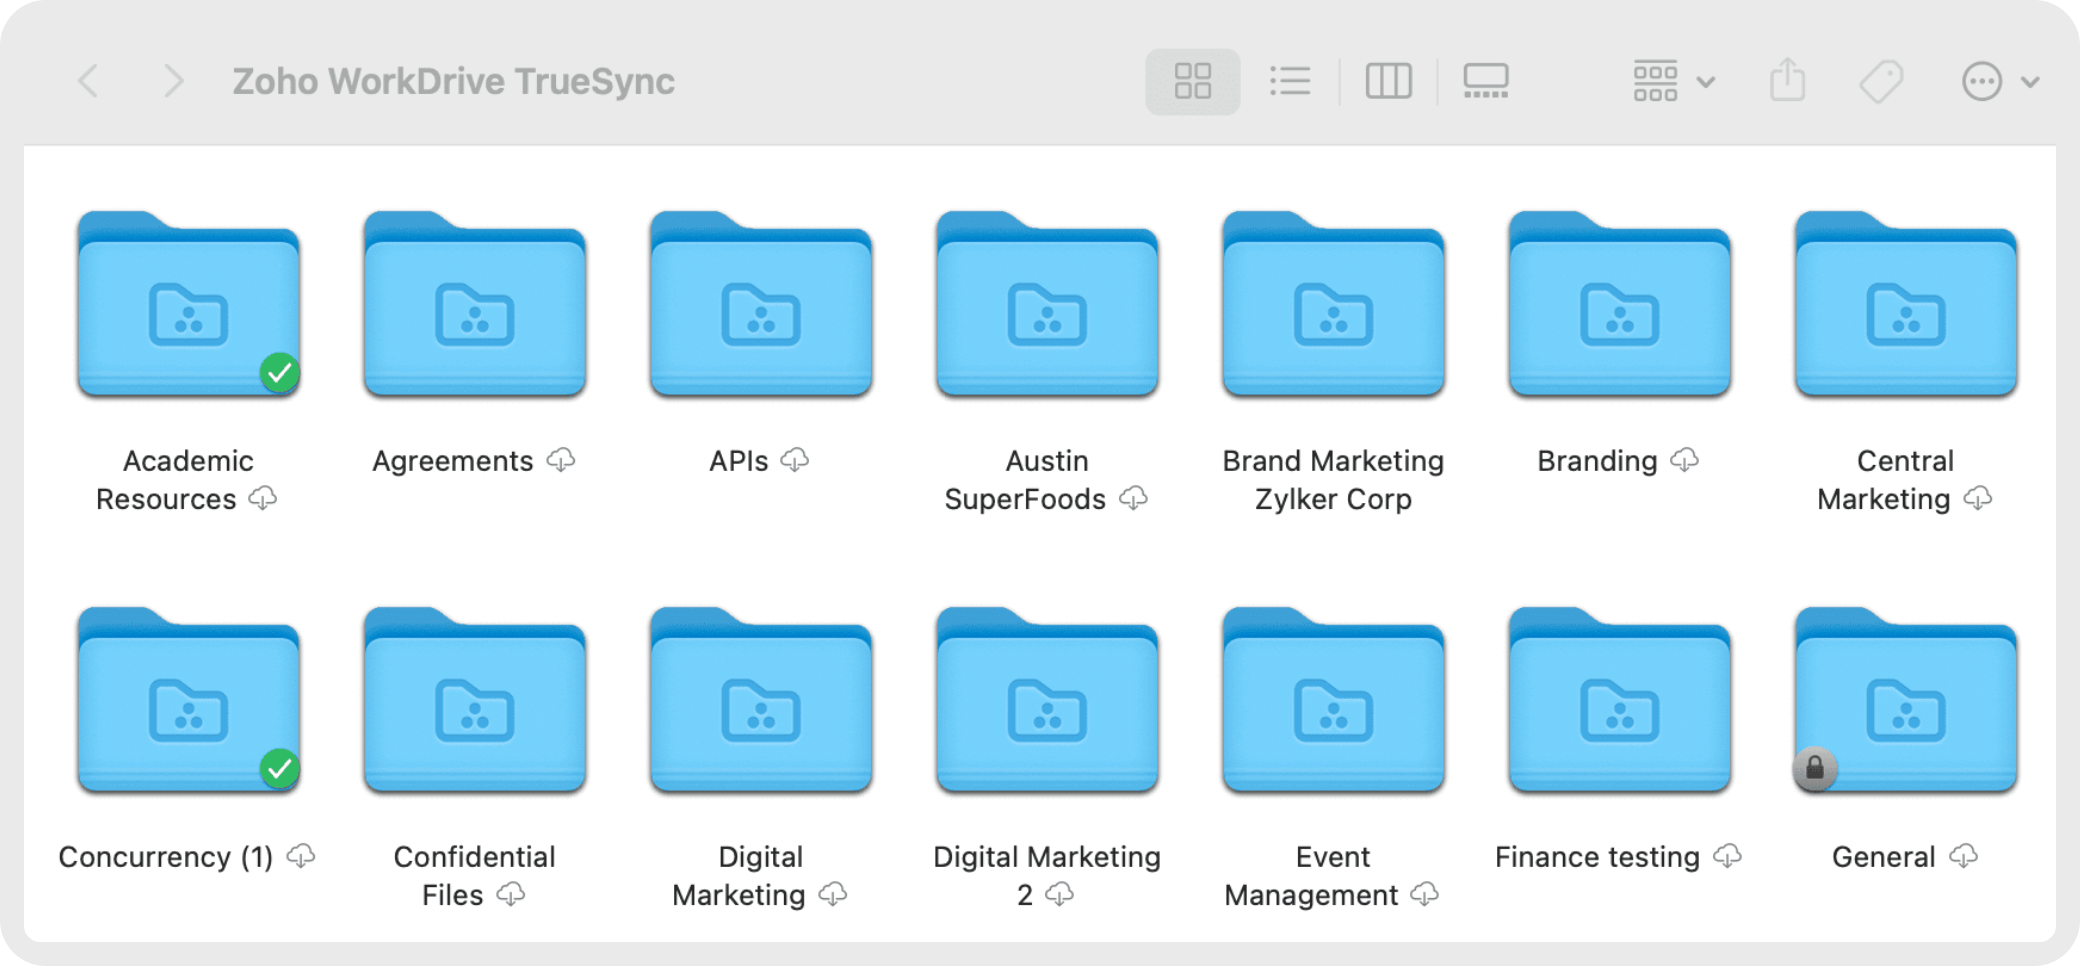
Task: Click the green sync checkmark on Concurrency (1)
Action: pyautogui.click(x=280, y=768)
